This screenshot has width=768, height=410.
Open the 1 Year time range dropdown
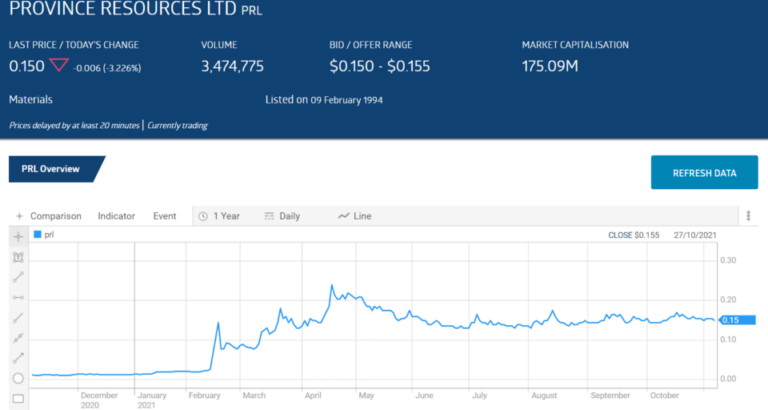[219, 216]
